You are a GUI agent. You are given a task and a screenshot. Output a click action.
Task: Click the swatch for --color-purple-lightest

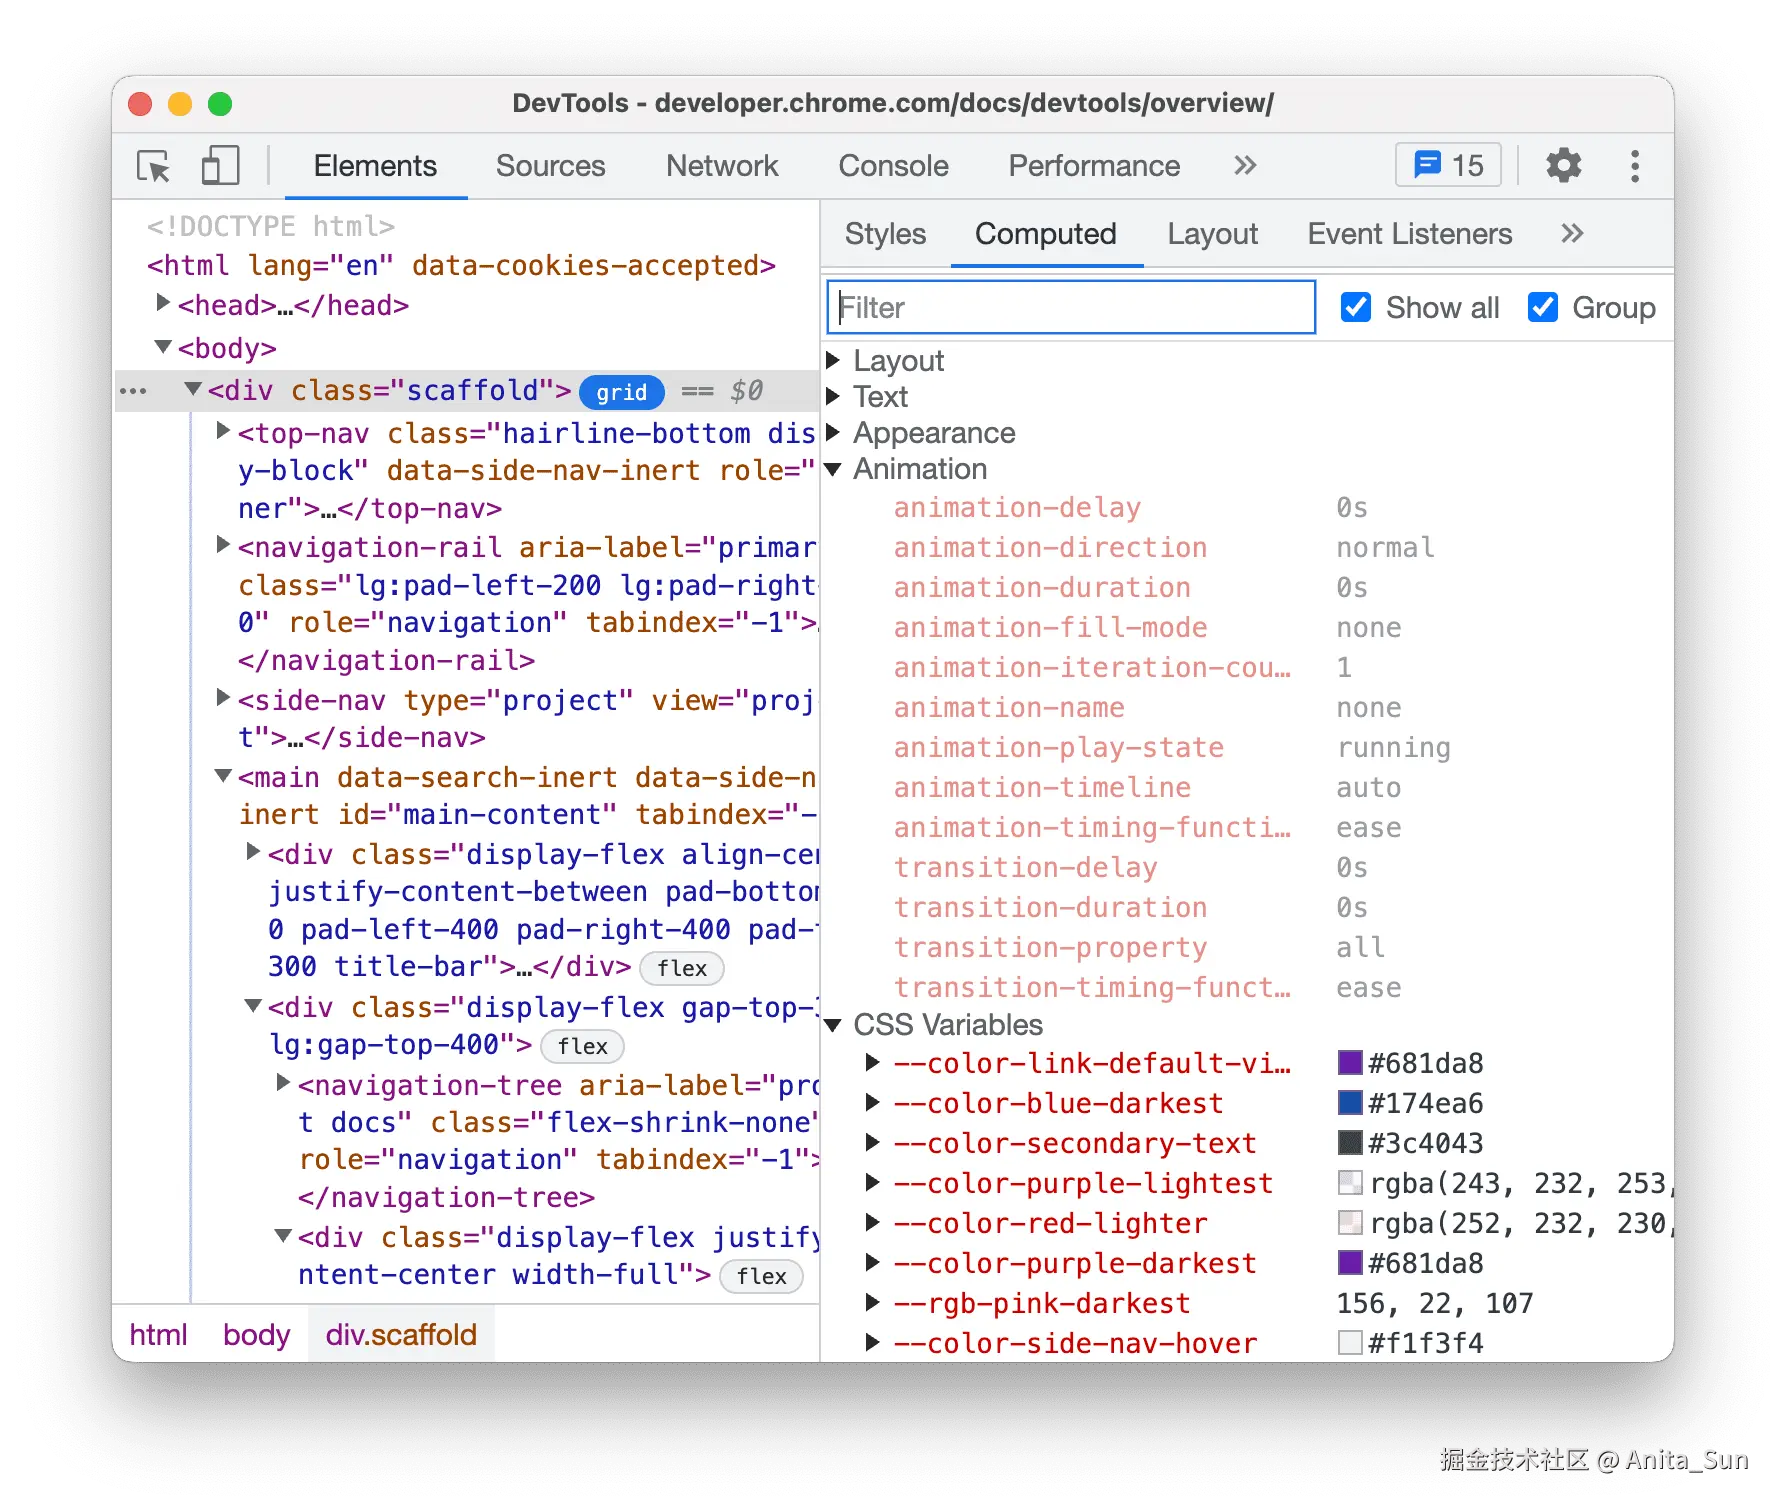tap(1350, 1182)
